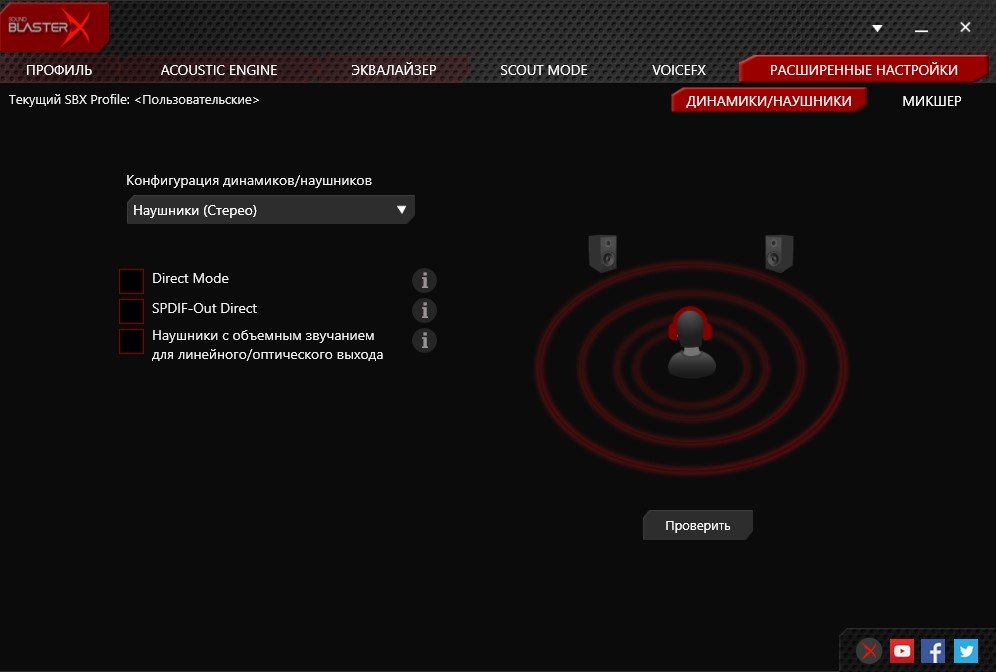Image resolution: width=996 pixels, height=672 pixels.
Task: Click the left speaker icon
Action: point(603,253)
